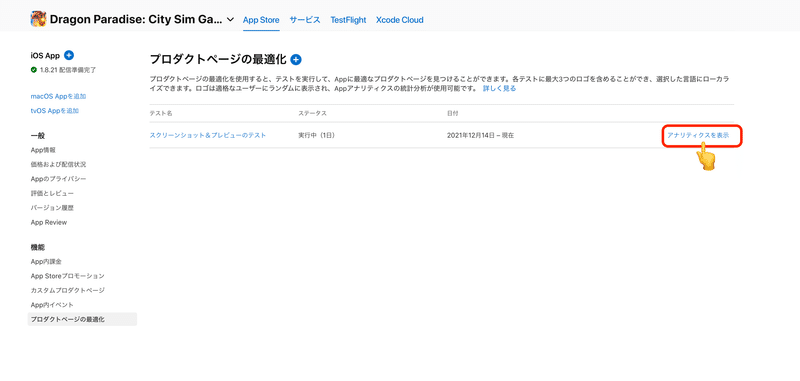The height and width of the screenshot is (381, 800).
Task: Click tvOS Appを追加 link
Action: 55,111
